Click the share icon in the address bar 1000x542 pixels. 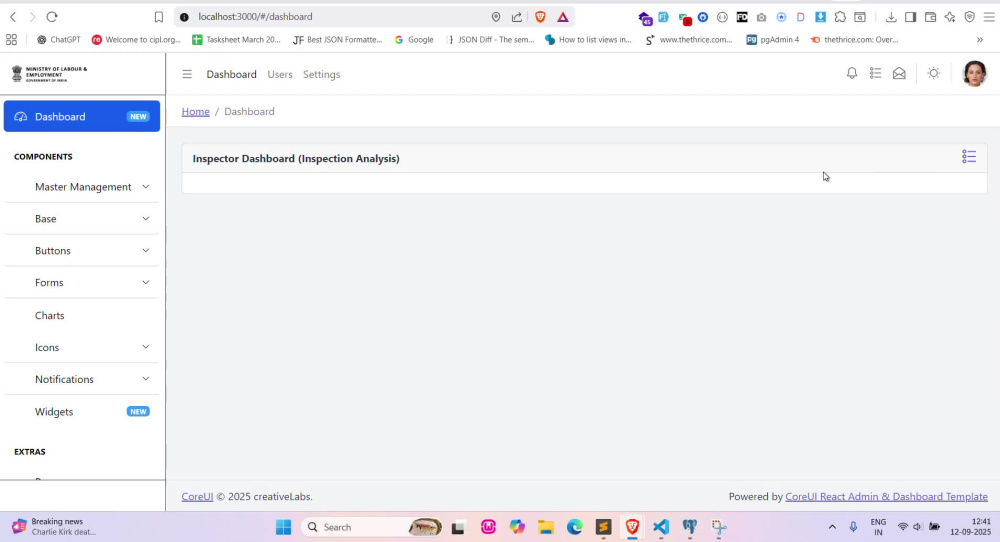517,17
